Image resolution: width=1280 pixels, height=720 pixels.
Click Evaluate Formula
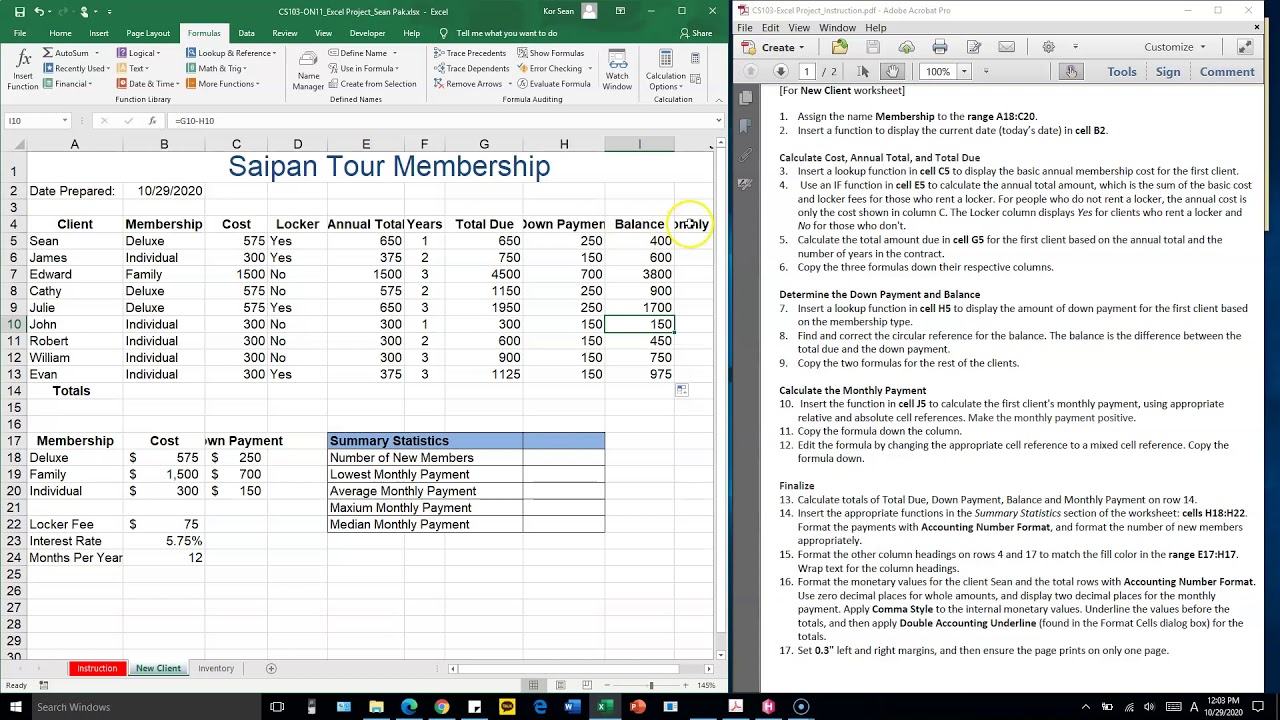click(553, 84)
